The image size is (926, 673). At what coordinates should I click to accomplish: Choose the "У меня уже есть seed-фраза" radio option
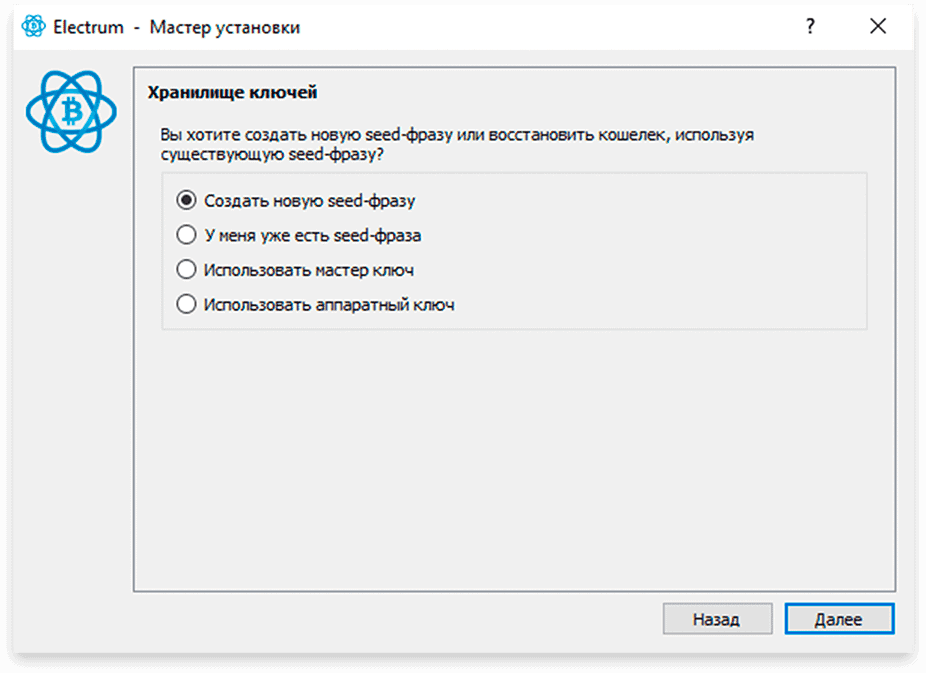coord(186,235)
